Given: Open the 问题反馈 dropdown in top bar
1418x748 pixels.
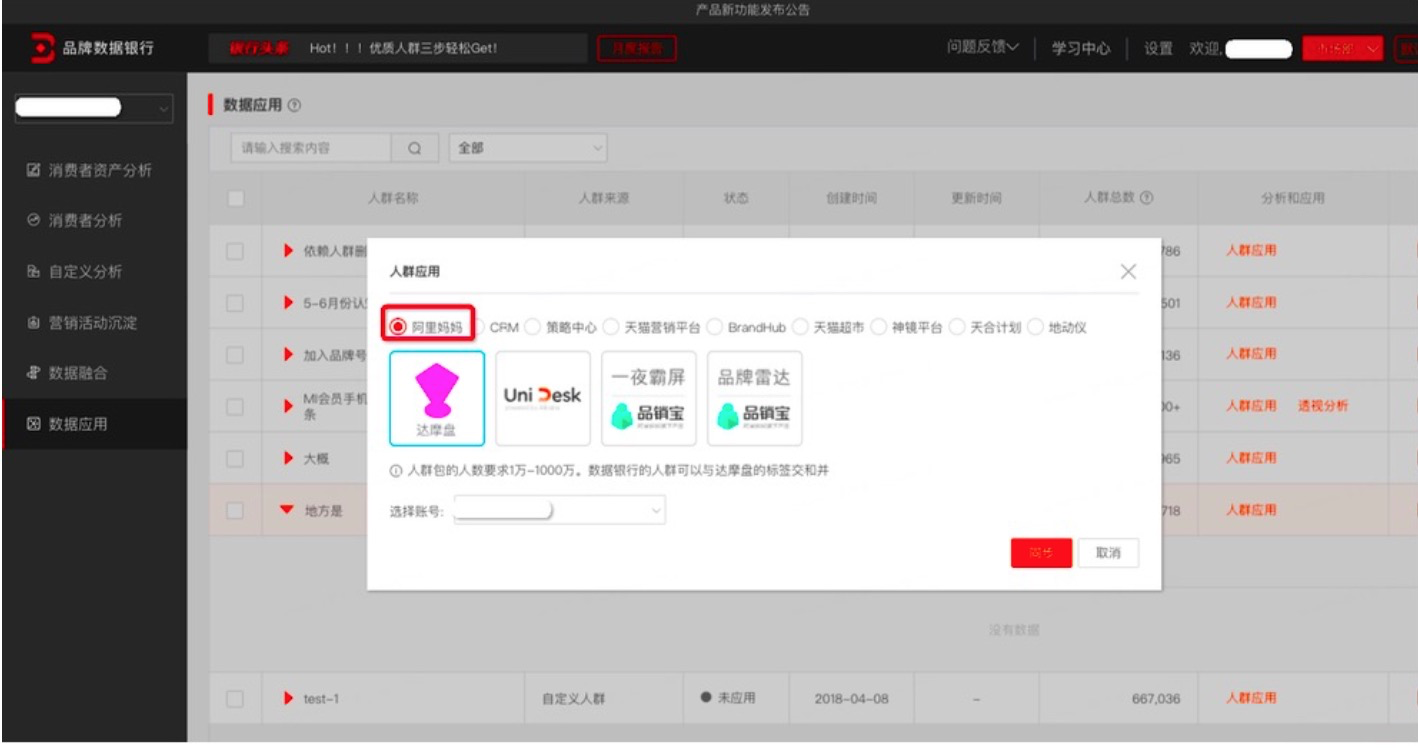Looking at the screenshot, I should pos(983,48).
